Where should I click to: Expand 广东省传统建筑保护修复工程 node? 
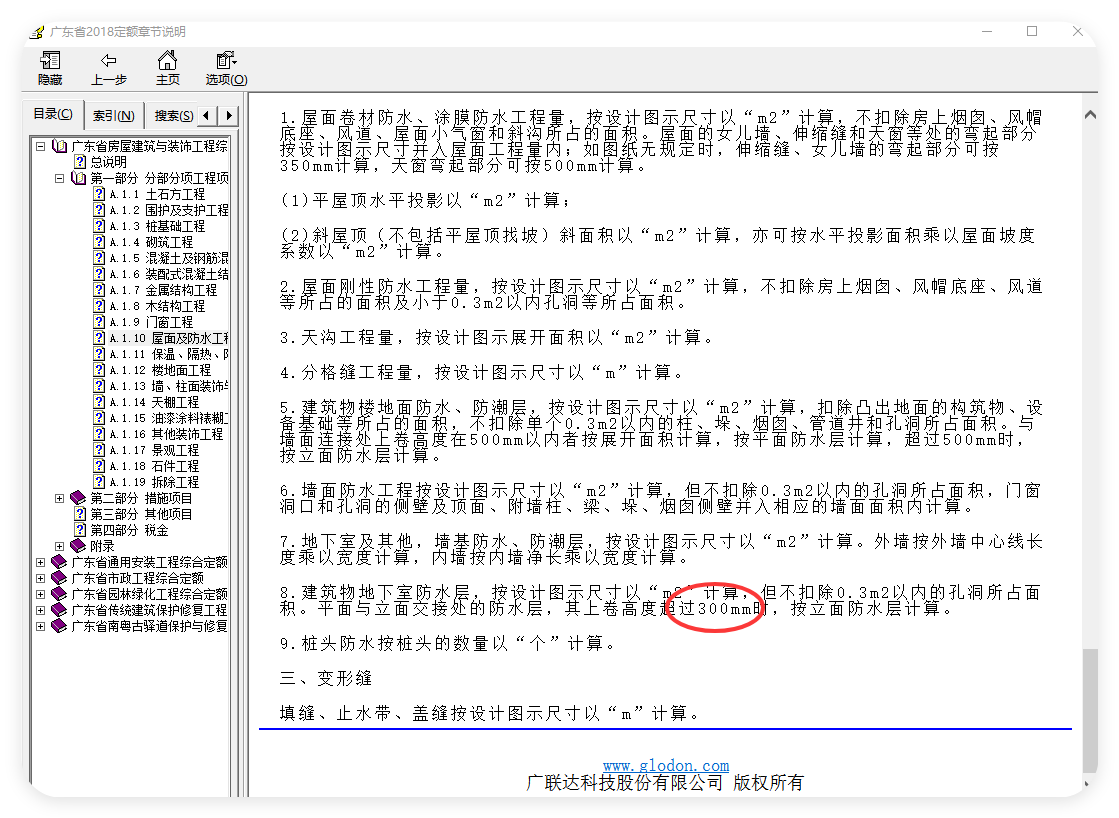click(41, 610)
